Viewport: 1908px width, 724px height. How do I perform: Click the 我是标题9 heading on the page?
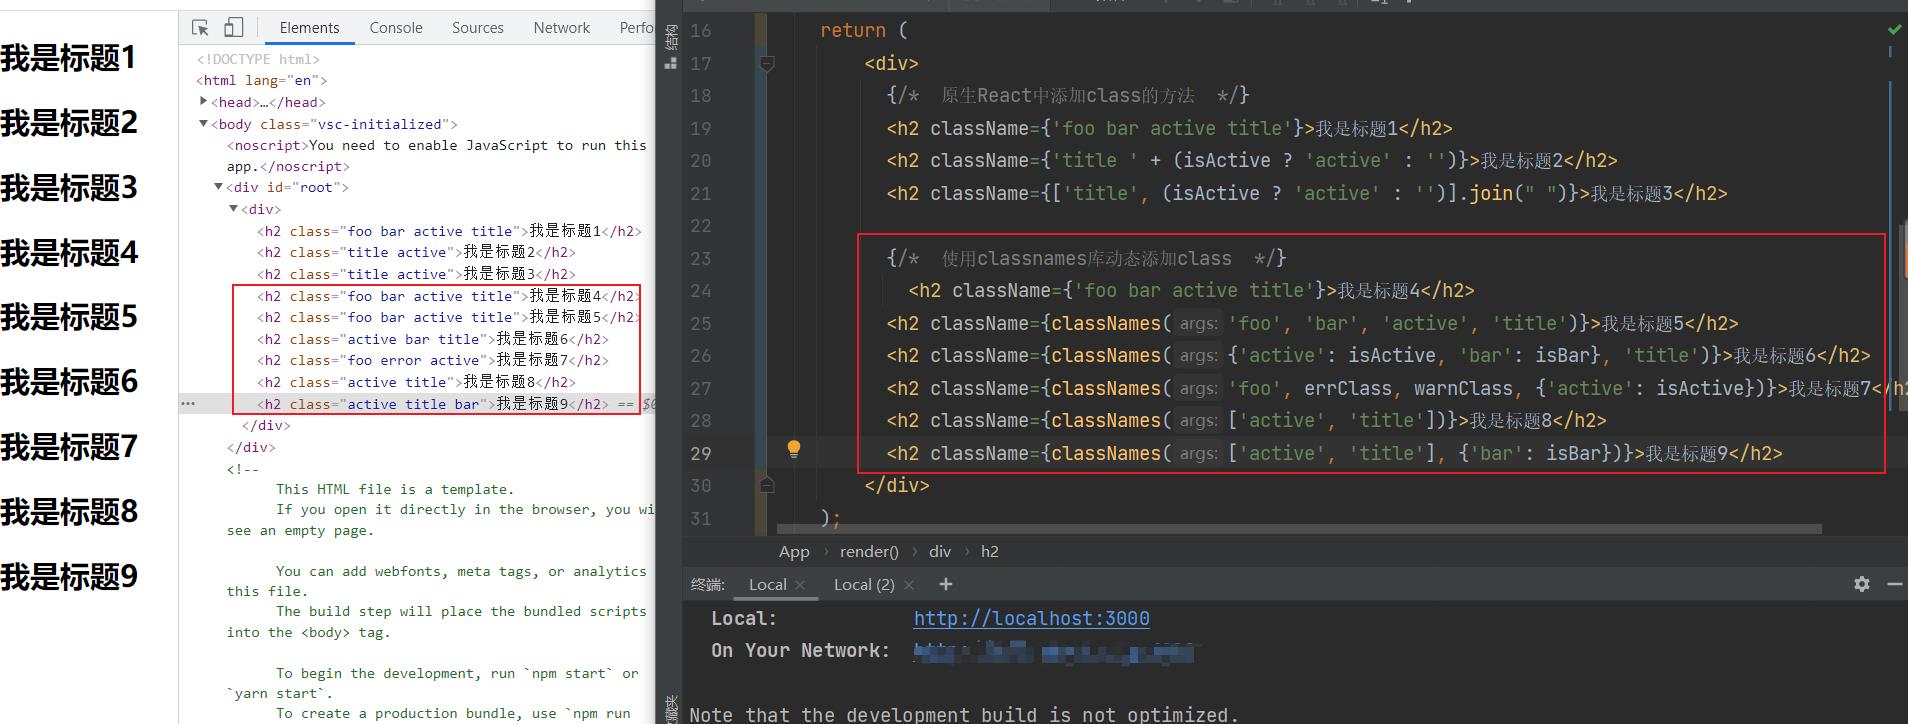(x=68, y=576)
